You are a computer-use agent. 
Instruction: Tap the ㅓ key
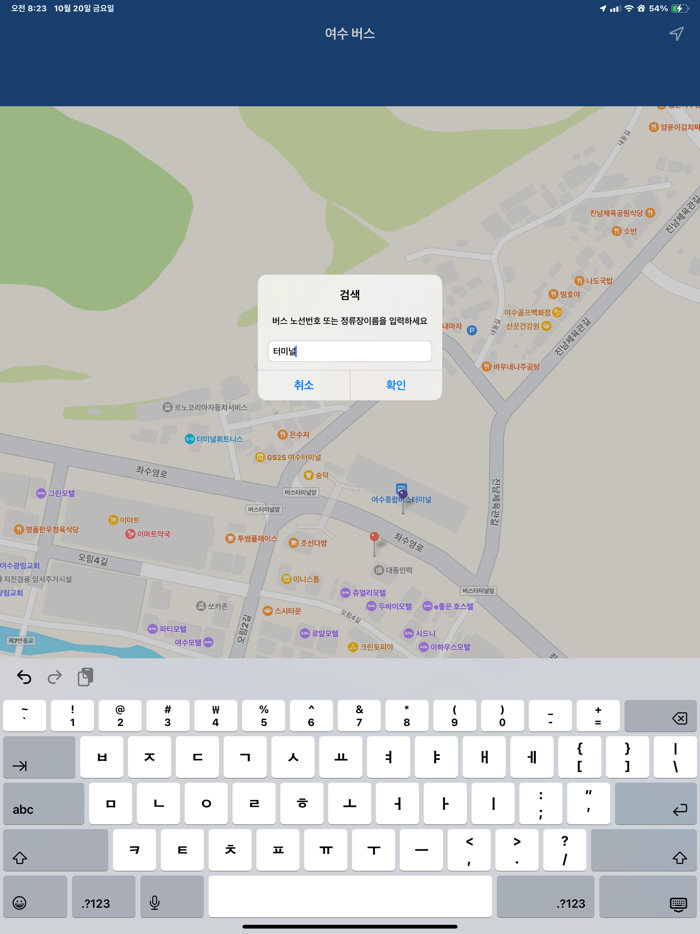[x=397, y=804]
